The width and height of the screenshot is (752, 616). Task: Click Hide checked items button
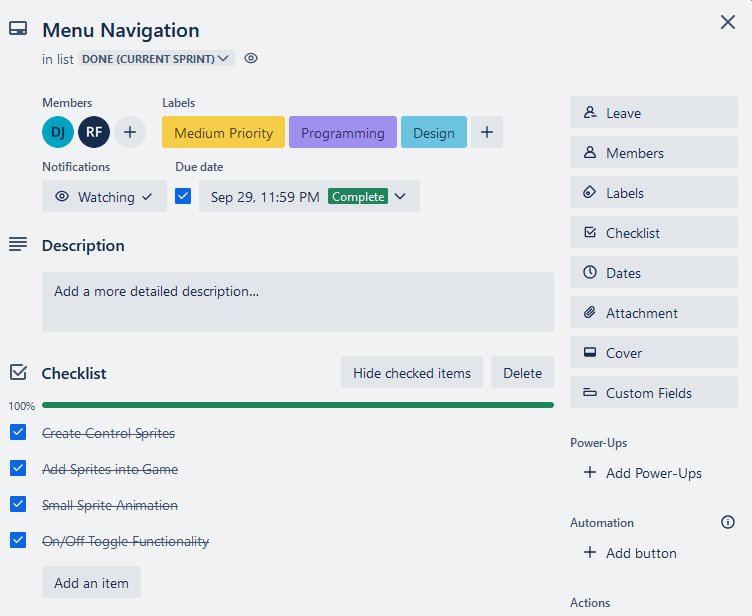click(x=411, y=373)
